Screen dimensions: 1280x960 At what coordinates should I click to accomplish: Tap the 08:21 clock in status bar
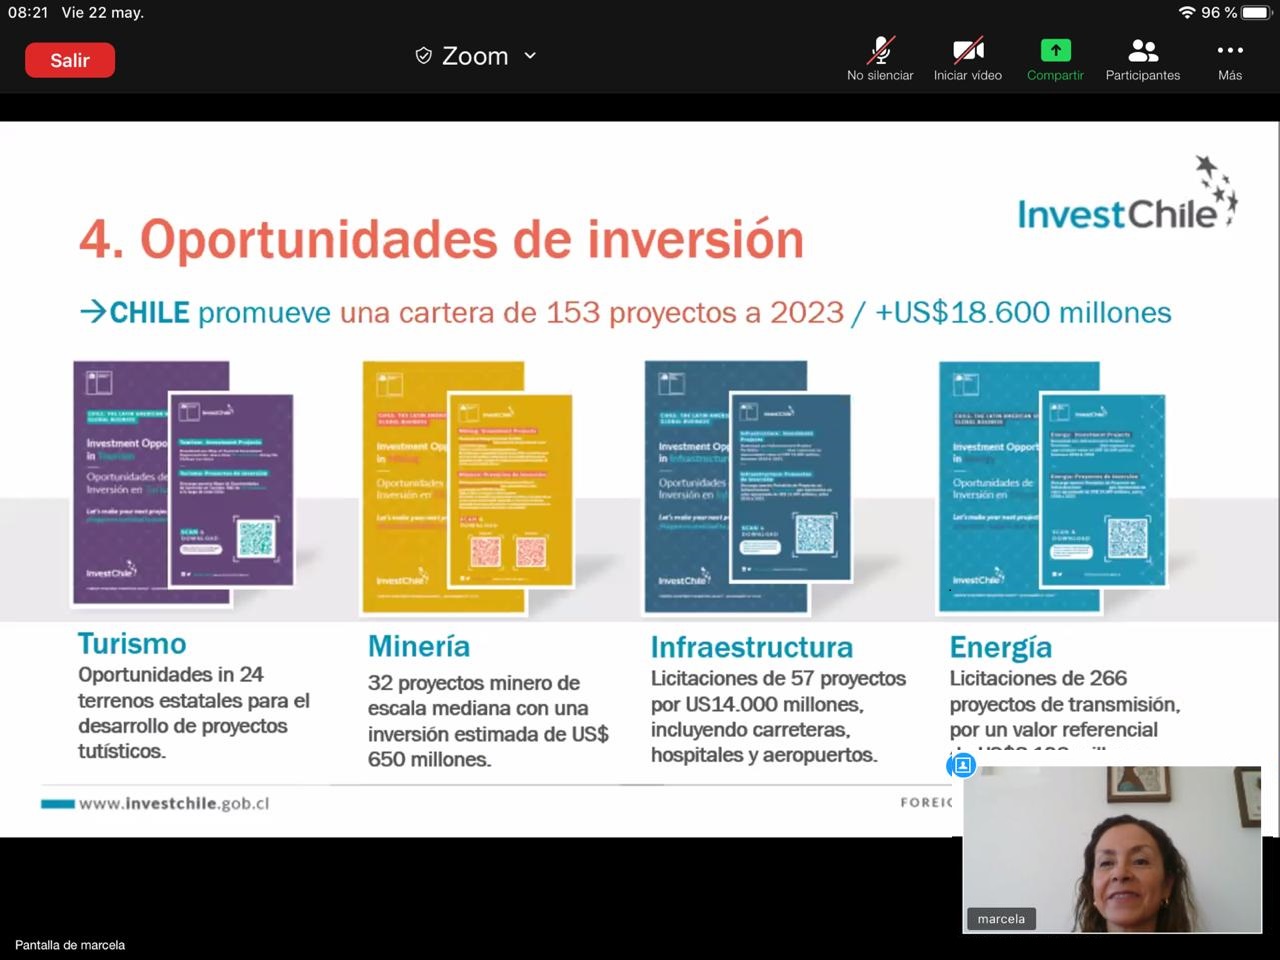pyautogui.click(x=28, y=12)
